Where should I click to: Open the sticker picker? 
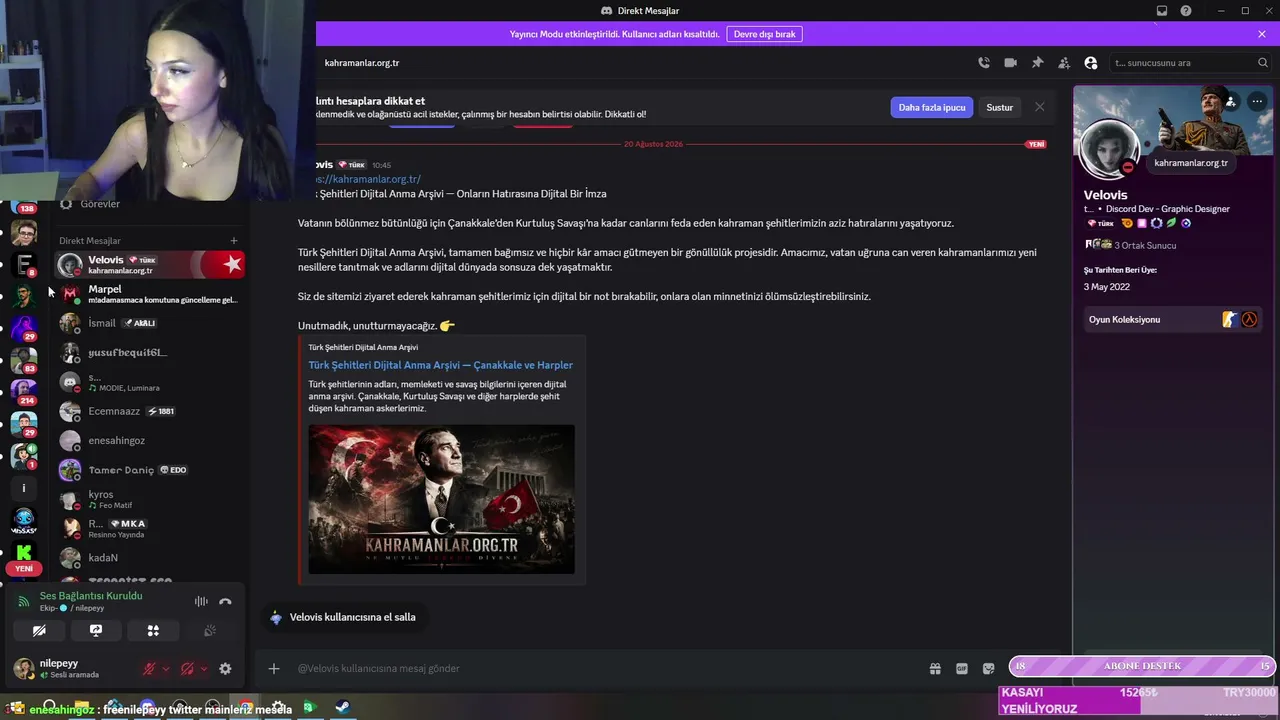(x=989, y=668)
